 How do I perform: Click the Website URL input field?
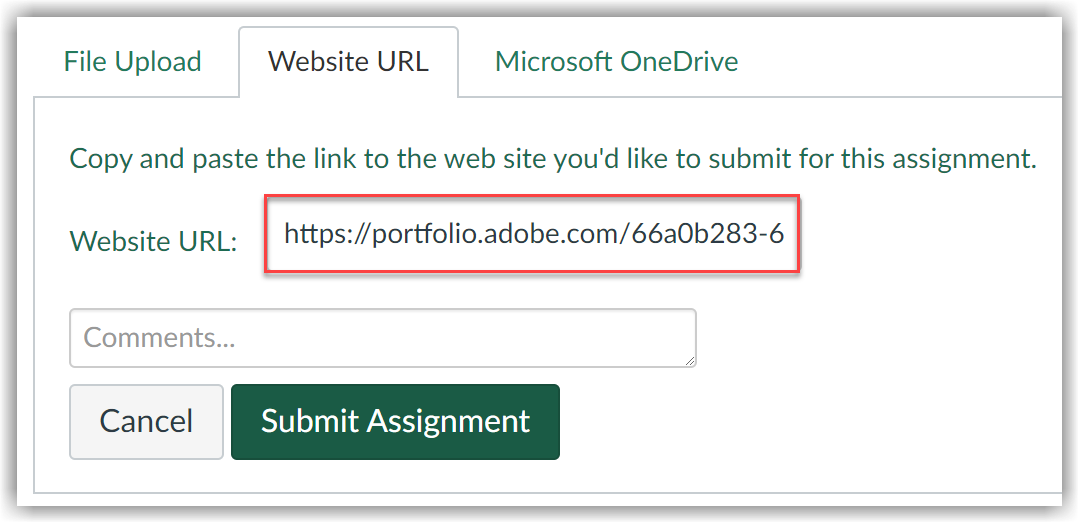click(532, 235)
